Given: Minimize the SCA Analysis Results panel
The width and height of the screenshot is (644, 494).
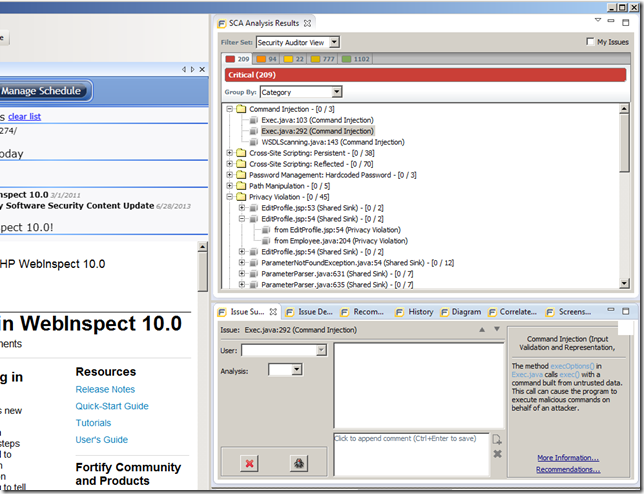Looking at the screenshot, I should [611, 21].
